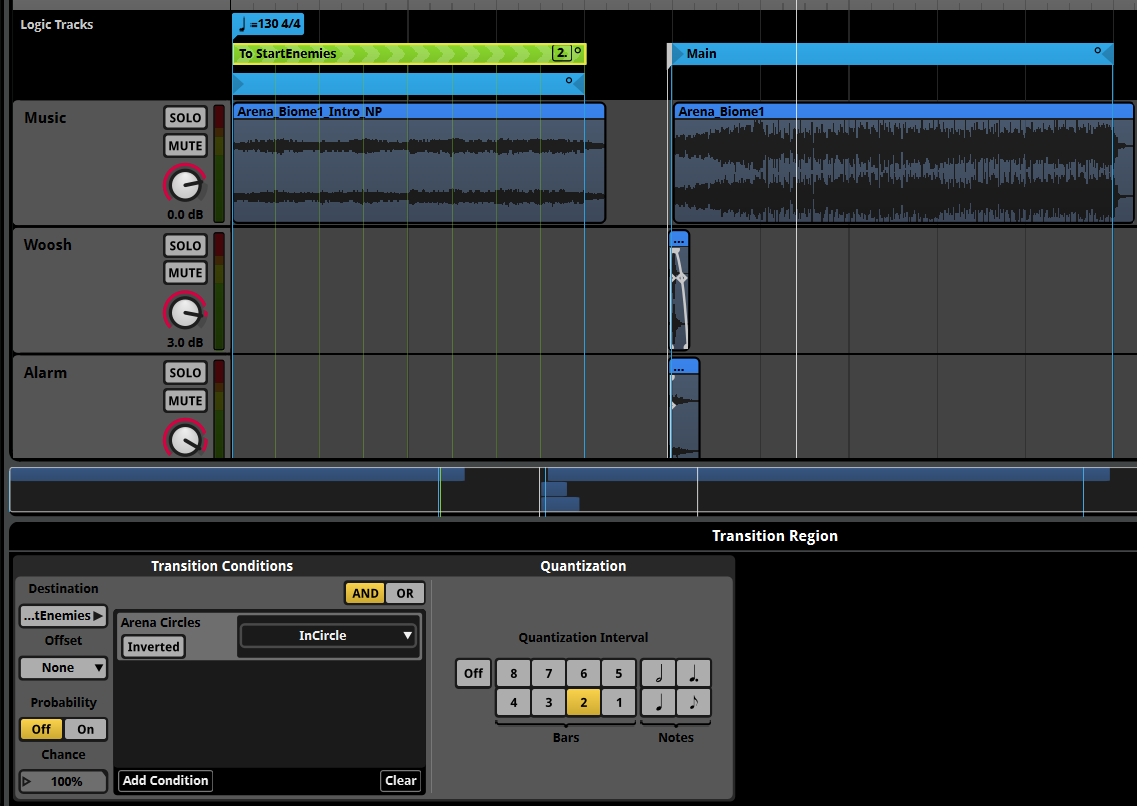
Task: Click the Clear conditions button
Action: pyautogui.click(x=401, y=781)
